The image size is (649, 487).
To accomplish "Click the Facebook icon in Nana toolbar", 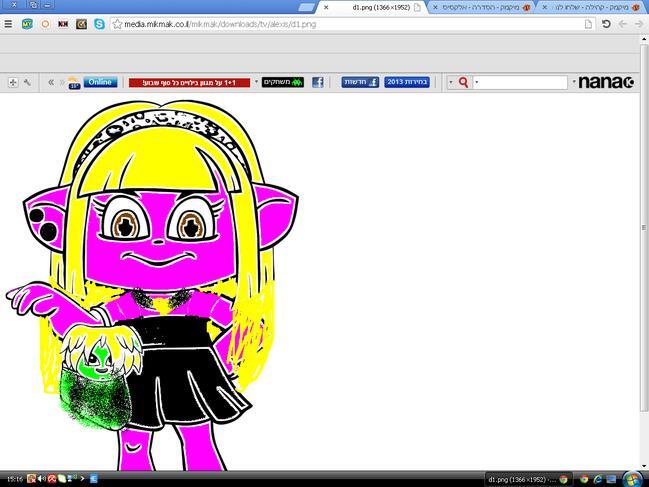I will coord(317,82).
